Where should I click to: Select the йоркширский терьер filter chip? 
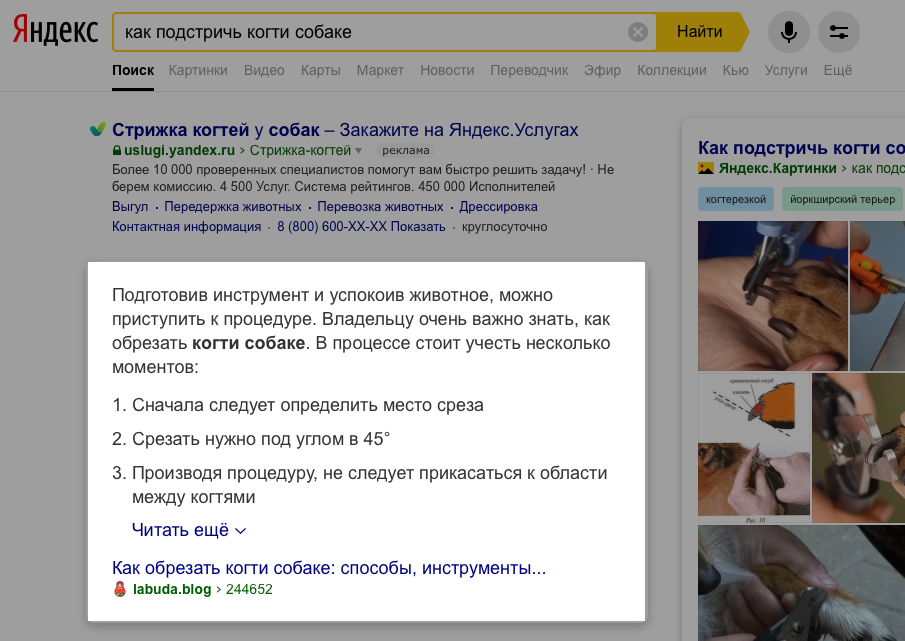842,199
